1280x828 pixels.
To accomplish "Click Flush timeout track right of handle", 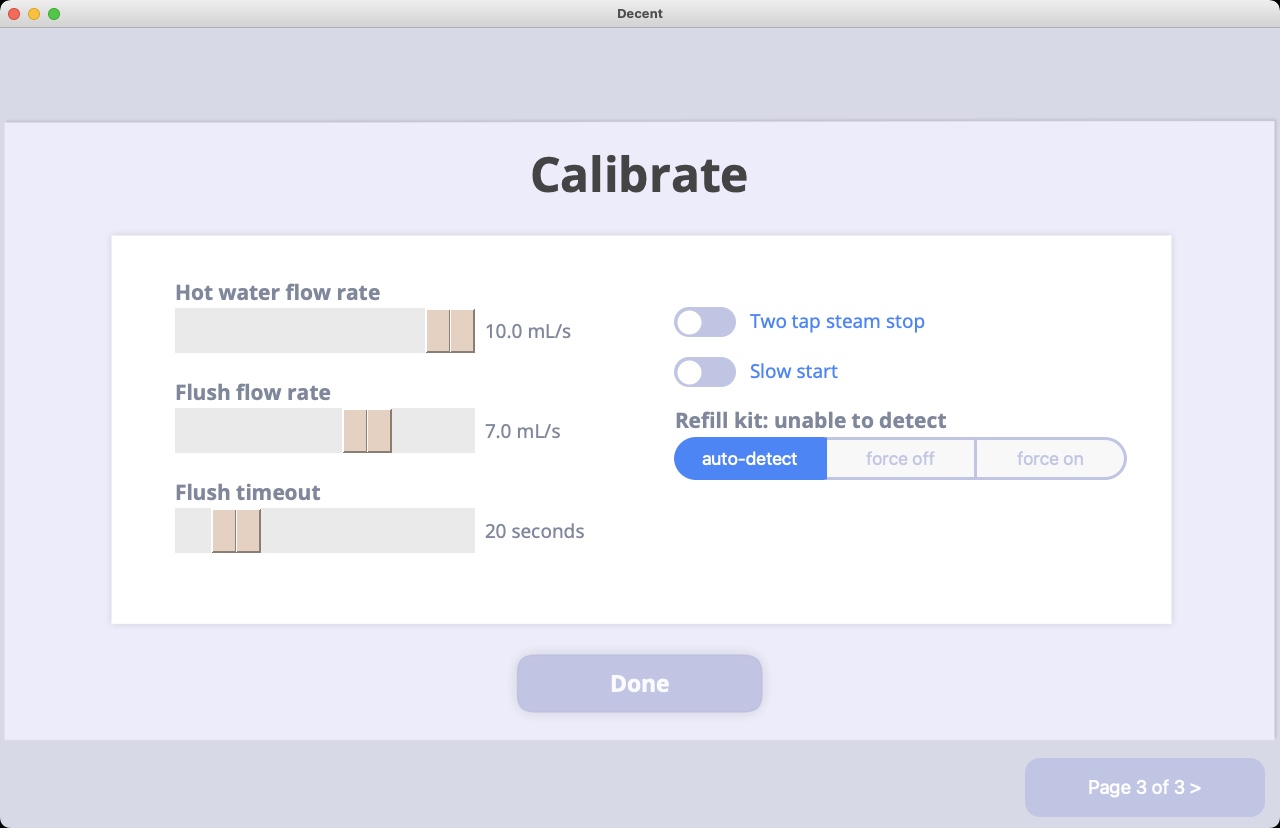I will tap(368, 531).
